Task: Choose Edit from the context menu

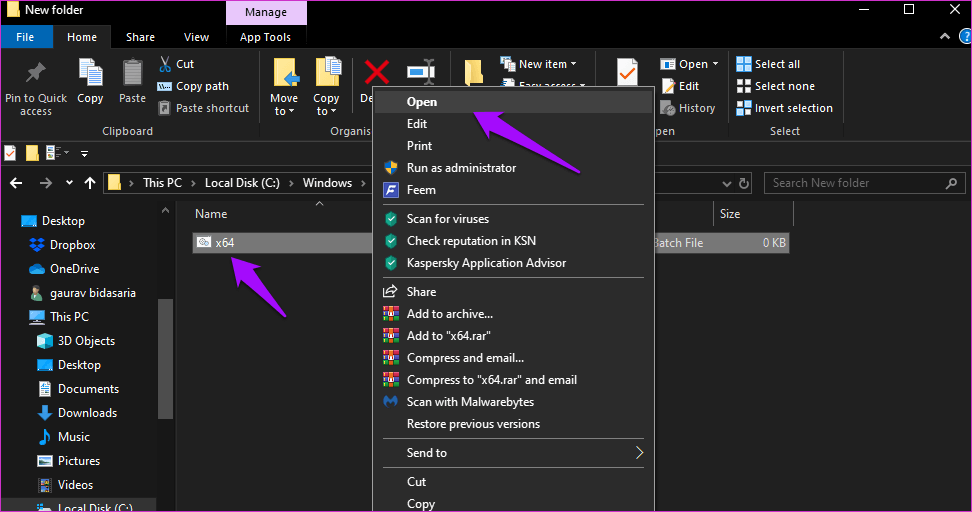Action: (x=515, y=124)
